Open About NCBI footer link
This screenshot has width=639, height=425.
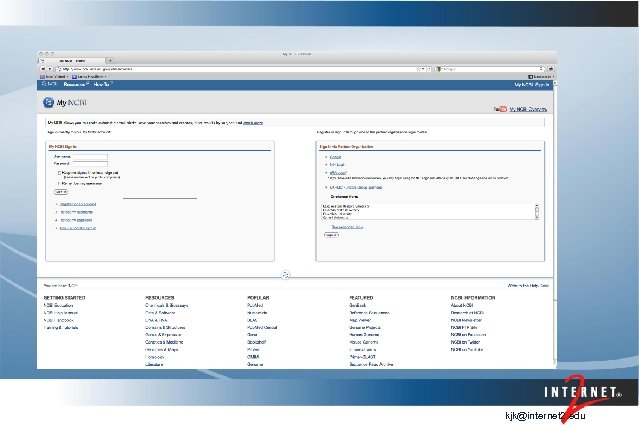pos(462,305)
